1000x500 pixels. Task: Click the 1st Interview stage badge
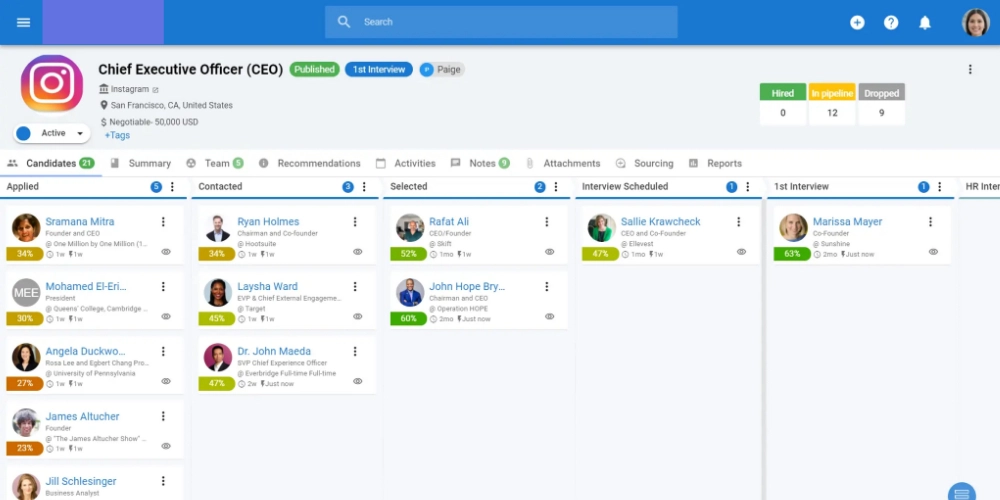click(x=379, y=70)
